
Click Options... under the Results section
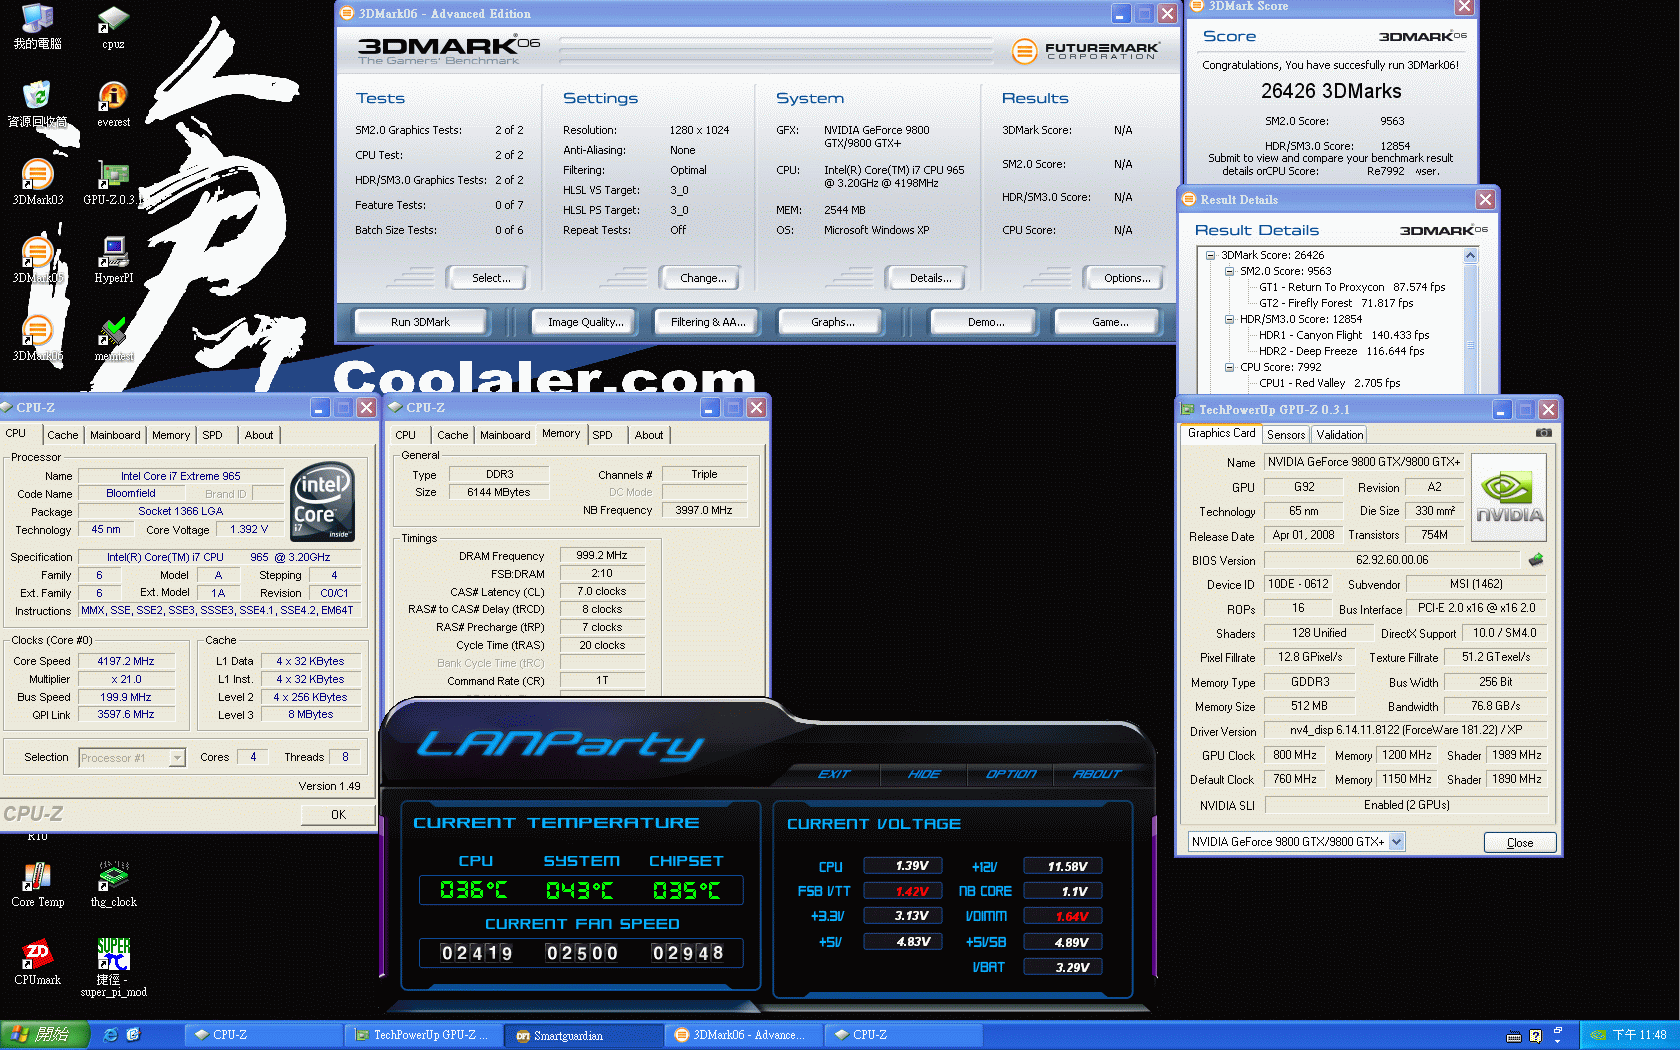tap(1127, 278)
